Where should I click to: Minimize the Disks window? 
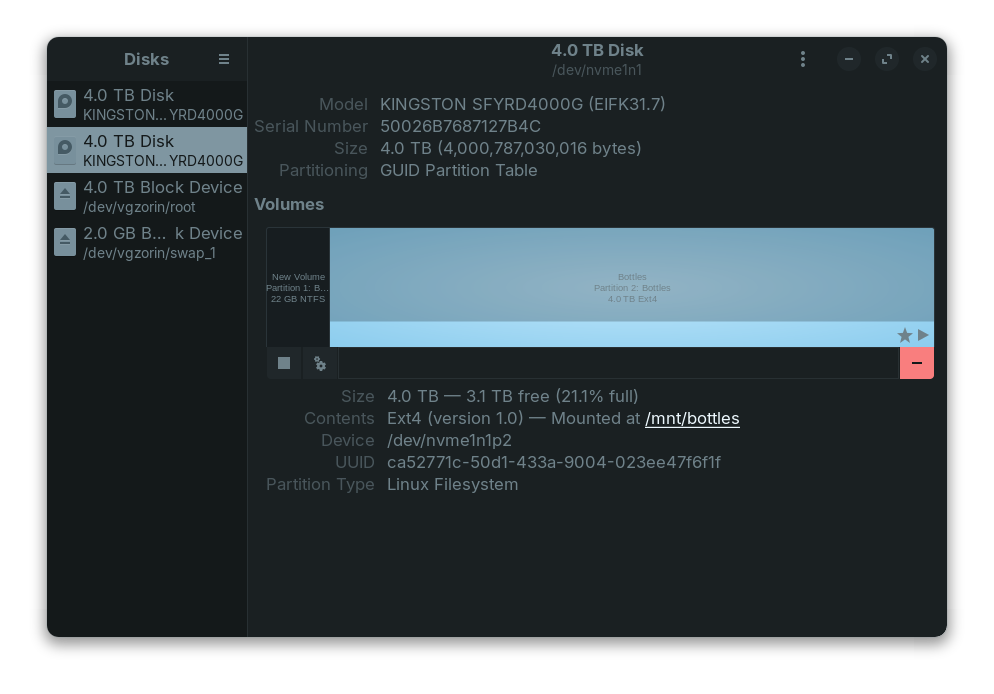point(849,59)
